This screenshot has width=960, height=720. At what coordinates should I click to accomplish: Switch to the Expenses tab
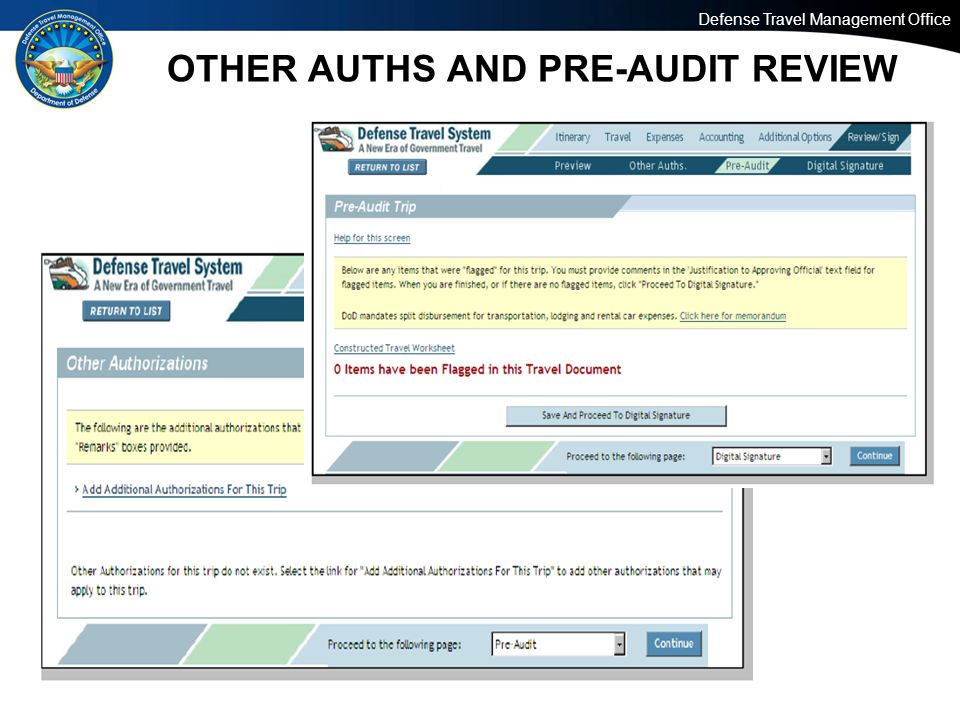(x=664, y=137)
